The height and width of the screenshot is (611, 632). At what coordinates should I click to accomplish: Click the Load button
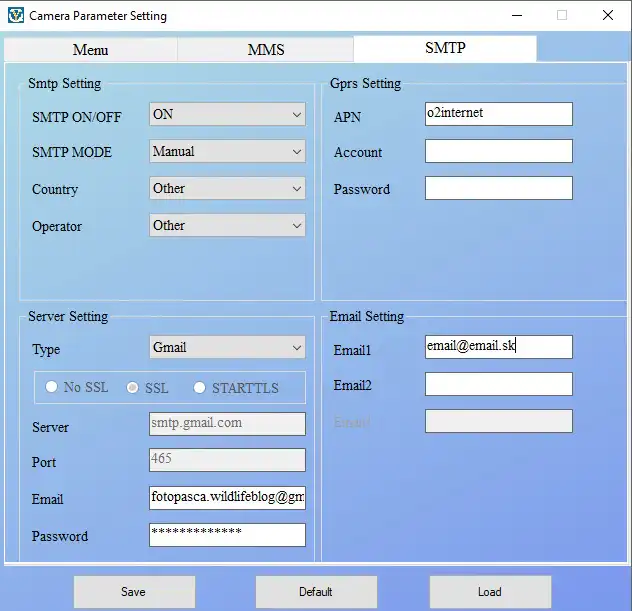(x=490, y=592)
